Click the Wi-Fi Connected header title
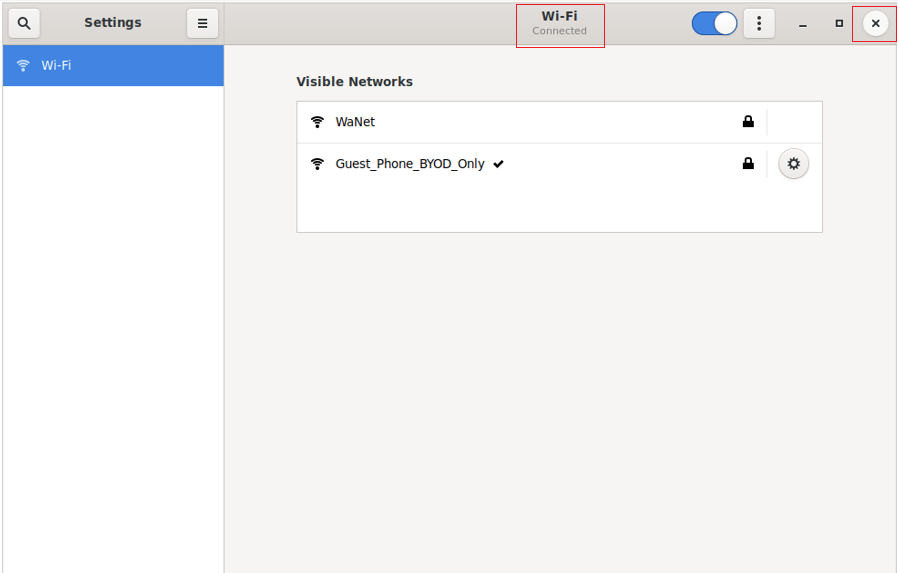 (x=560, y=23)
